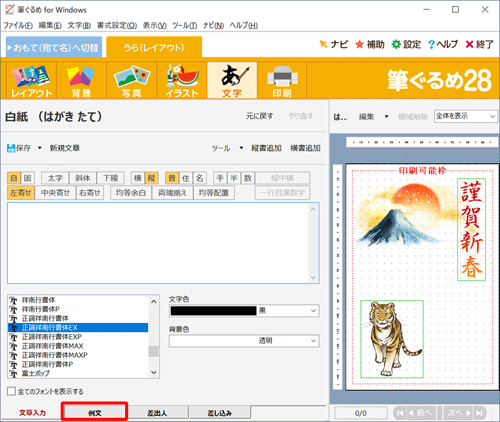This screenshot has width=500, height=422.
Task: Enable 全てのフォントを表示する checkbox
Action: click(x=11, y=391)
